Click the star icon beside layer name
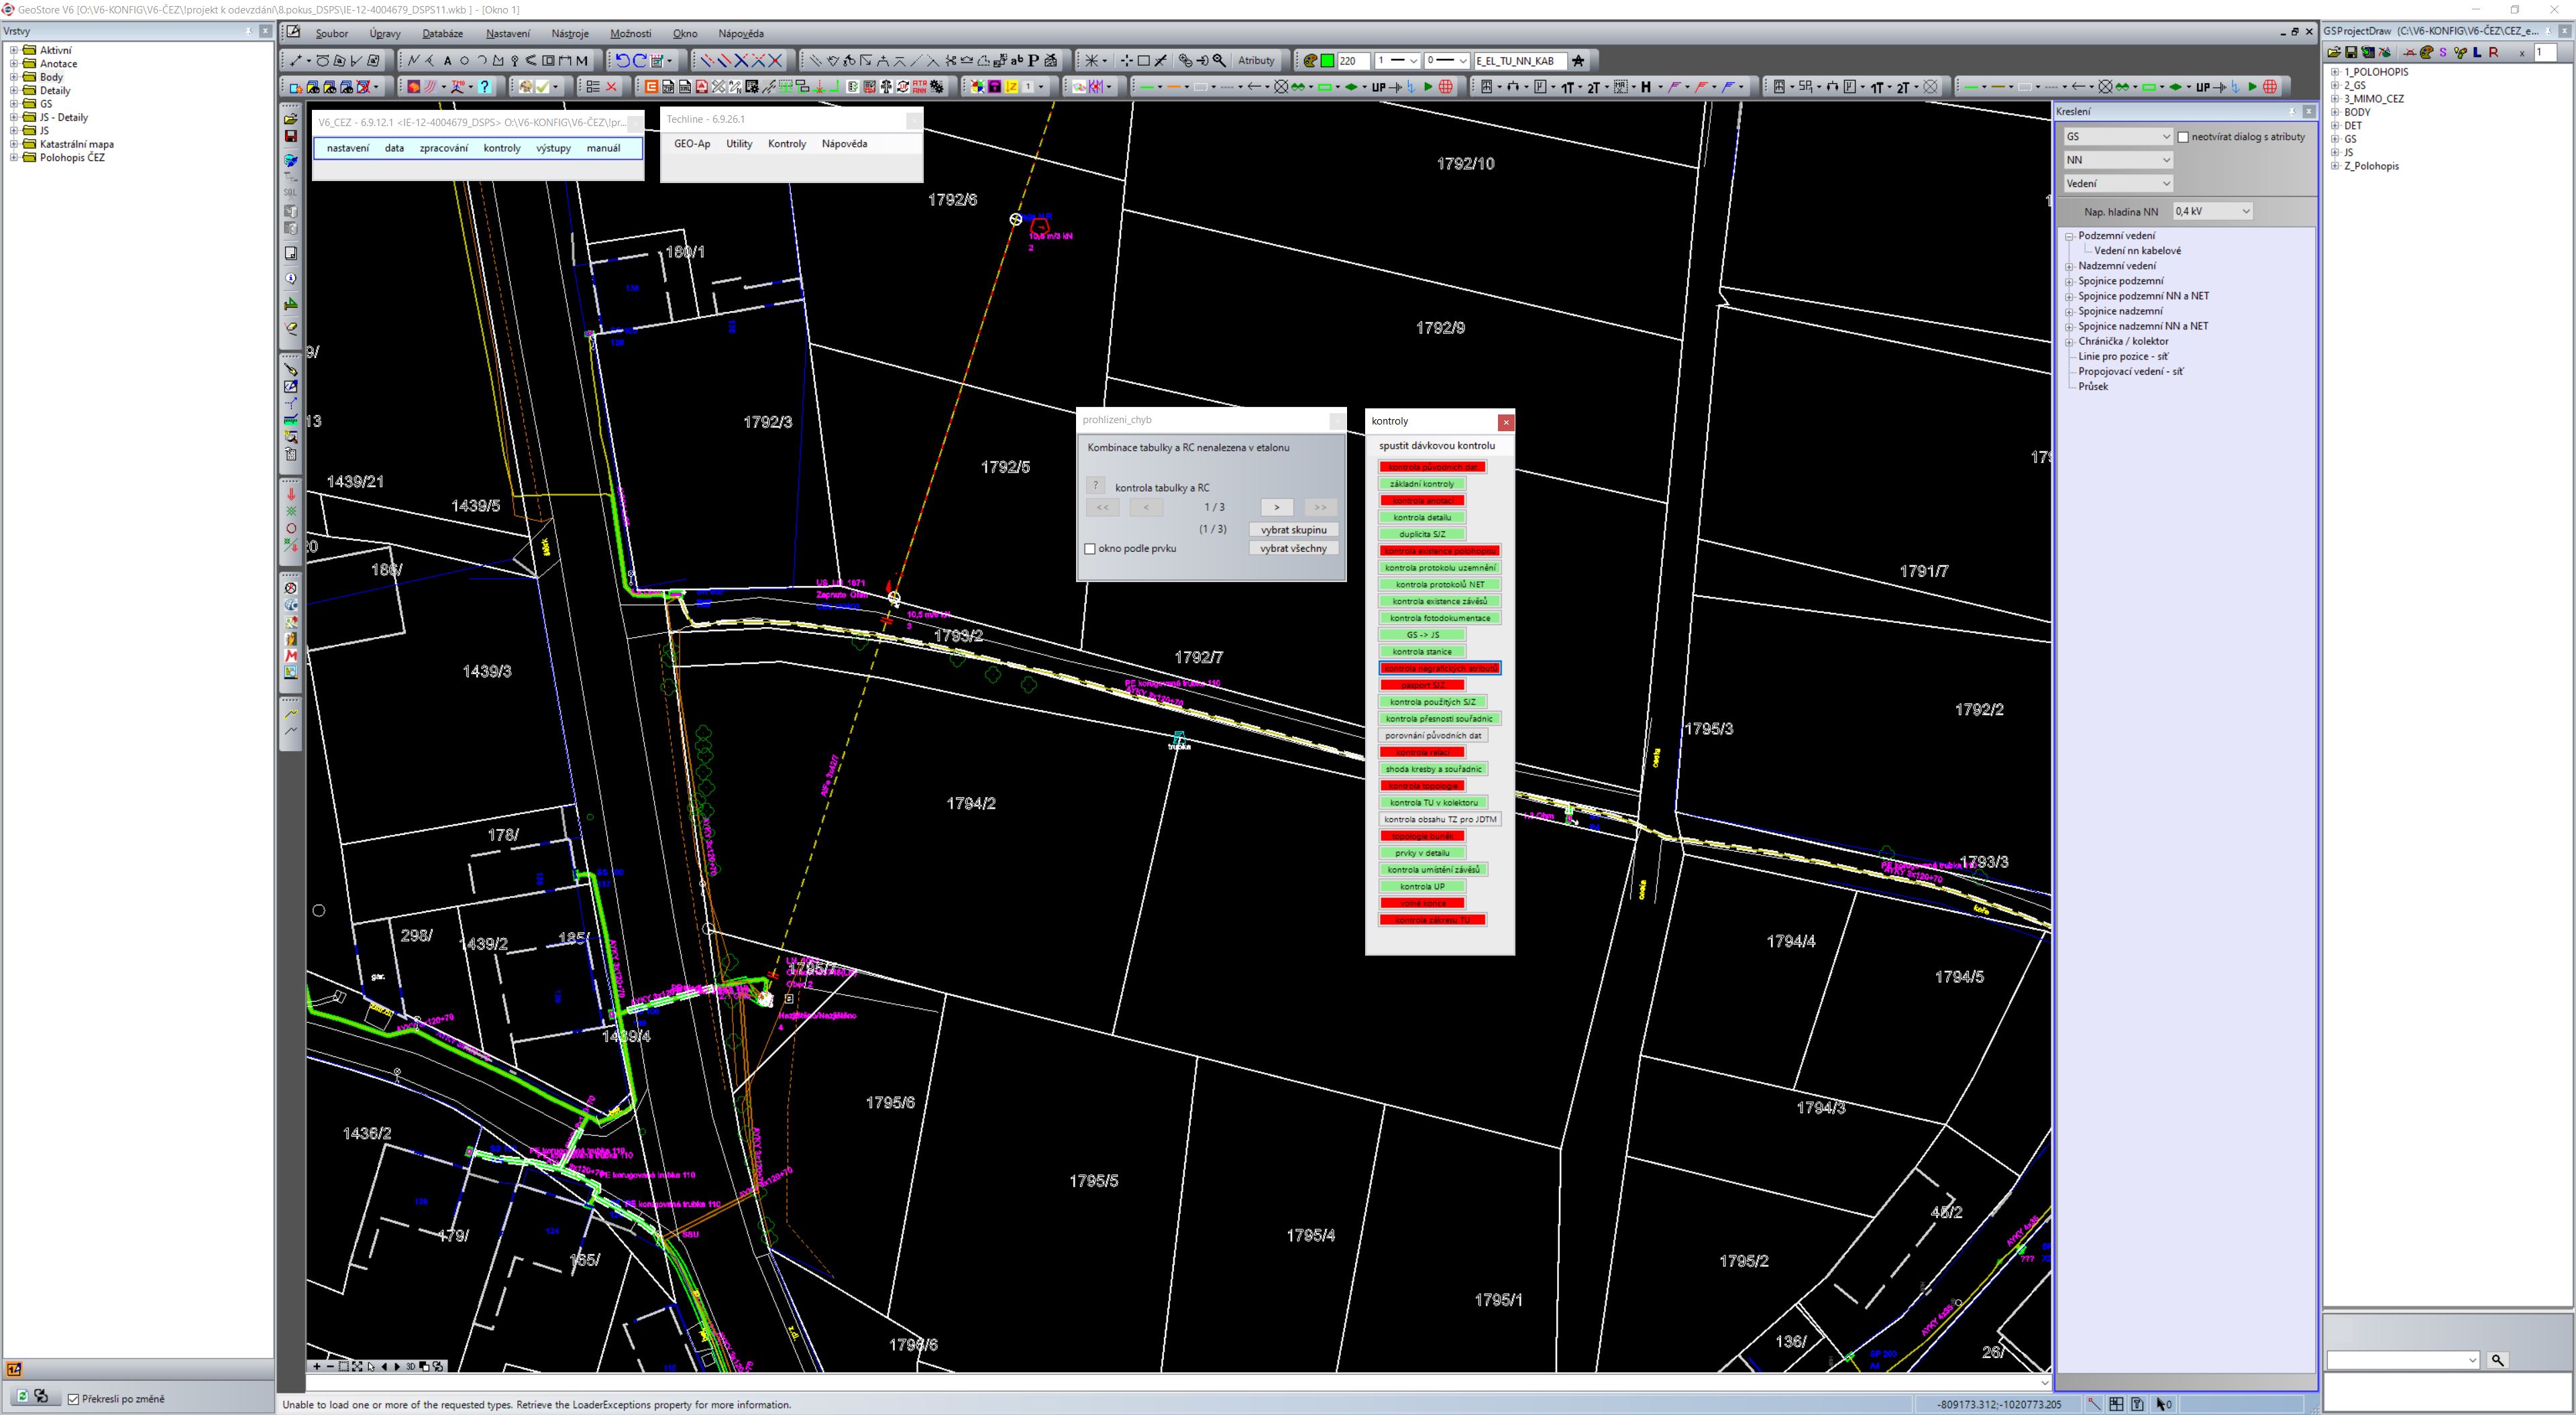Viewport: 2576px width, 1415px height. point(1578,61)
